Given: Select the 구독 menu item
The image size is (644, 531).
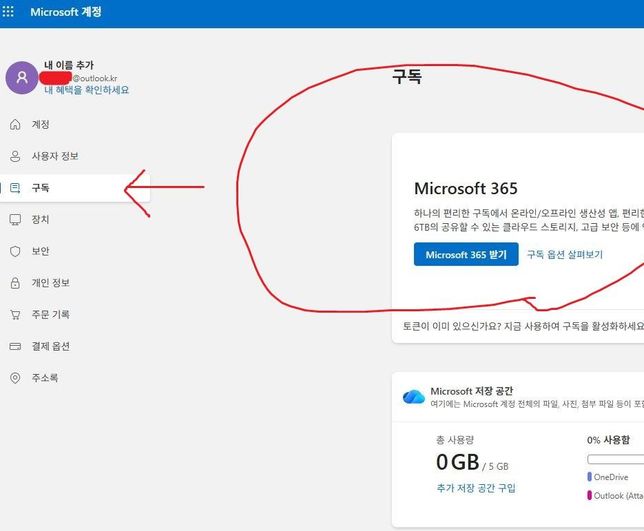Looking at the screenshot, I should tap(75, 188).
